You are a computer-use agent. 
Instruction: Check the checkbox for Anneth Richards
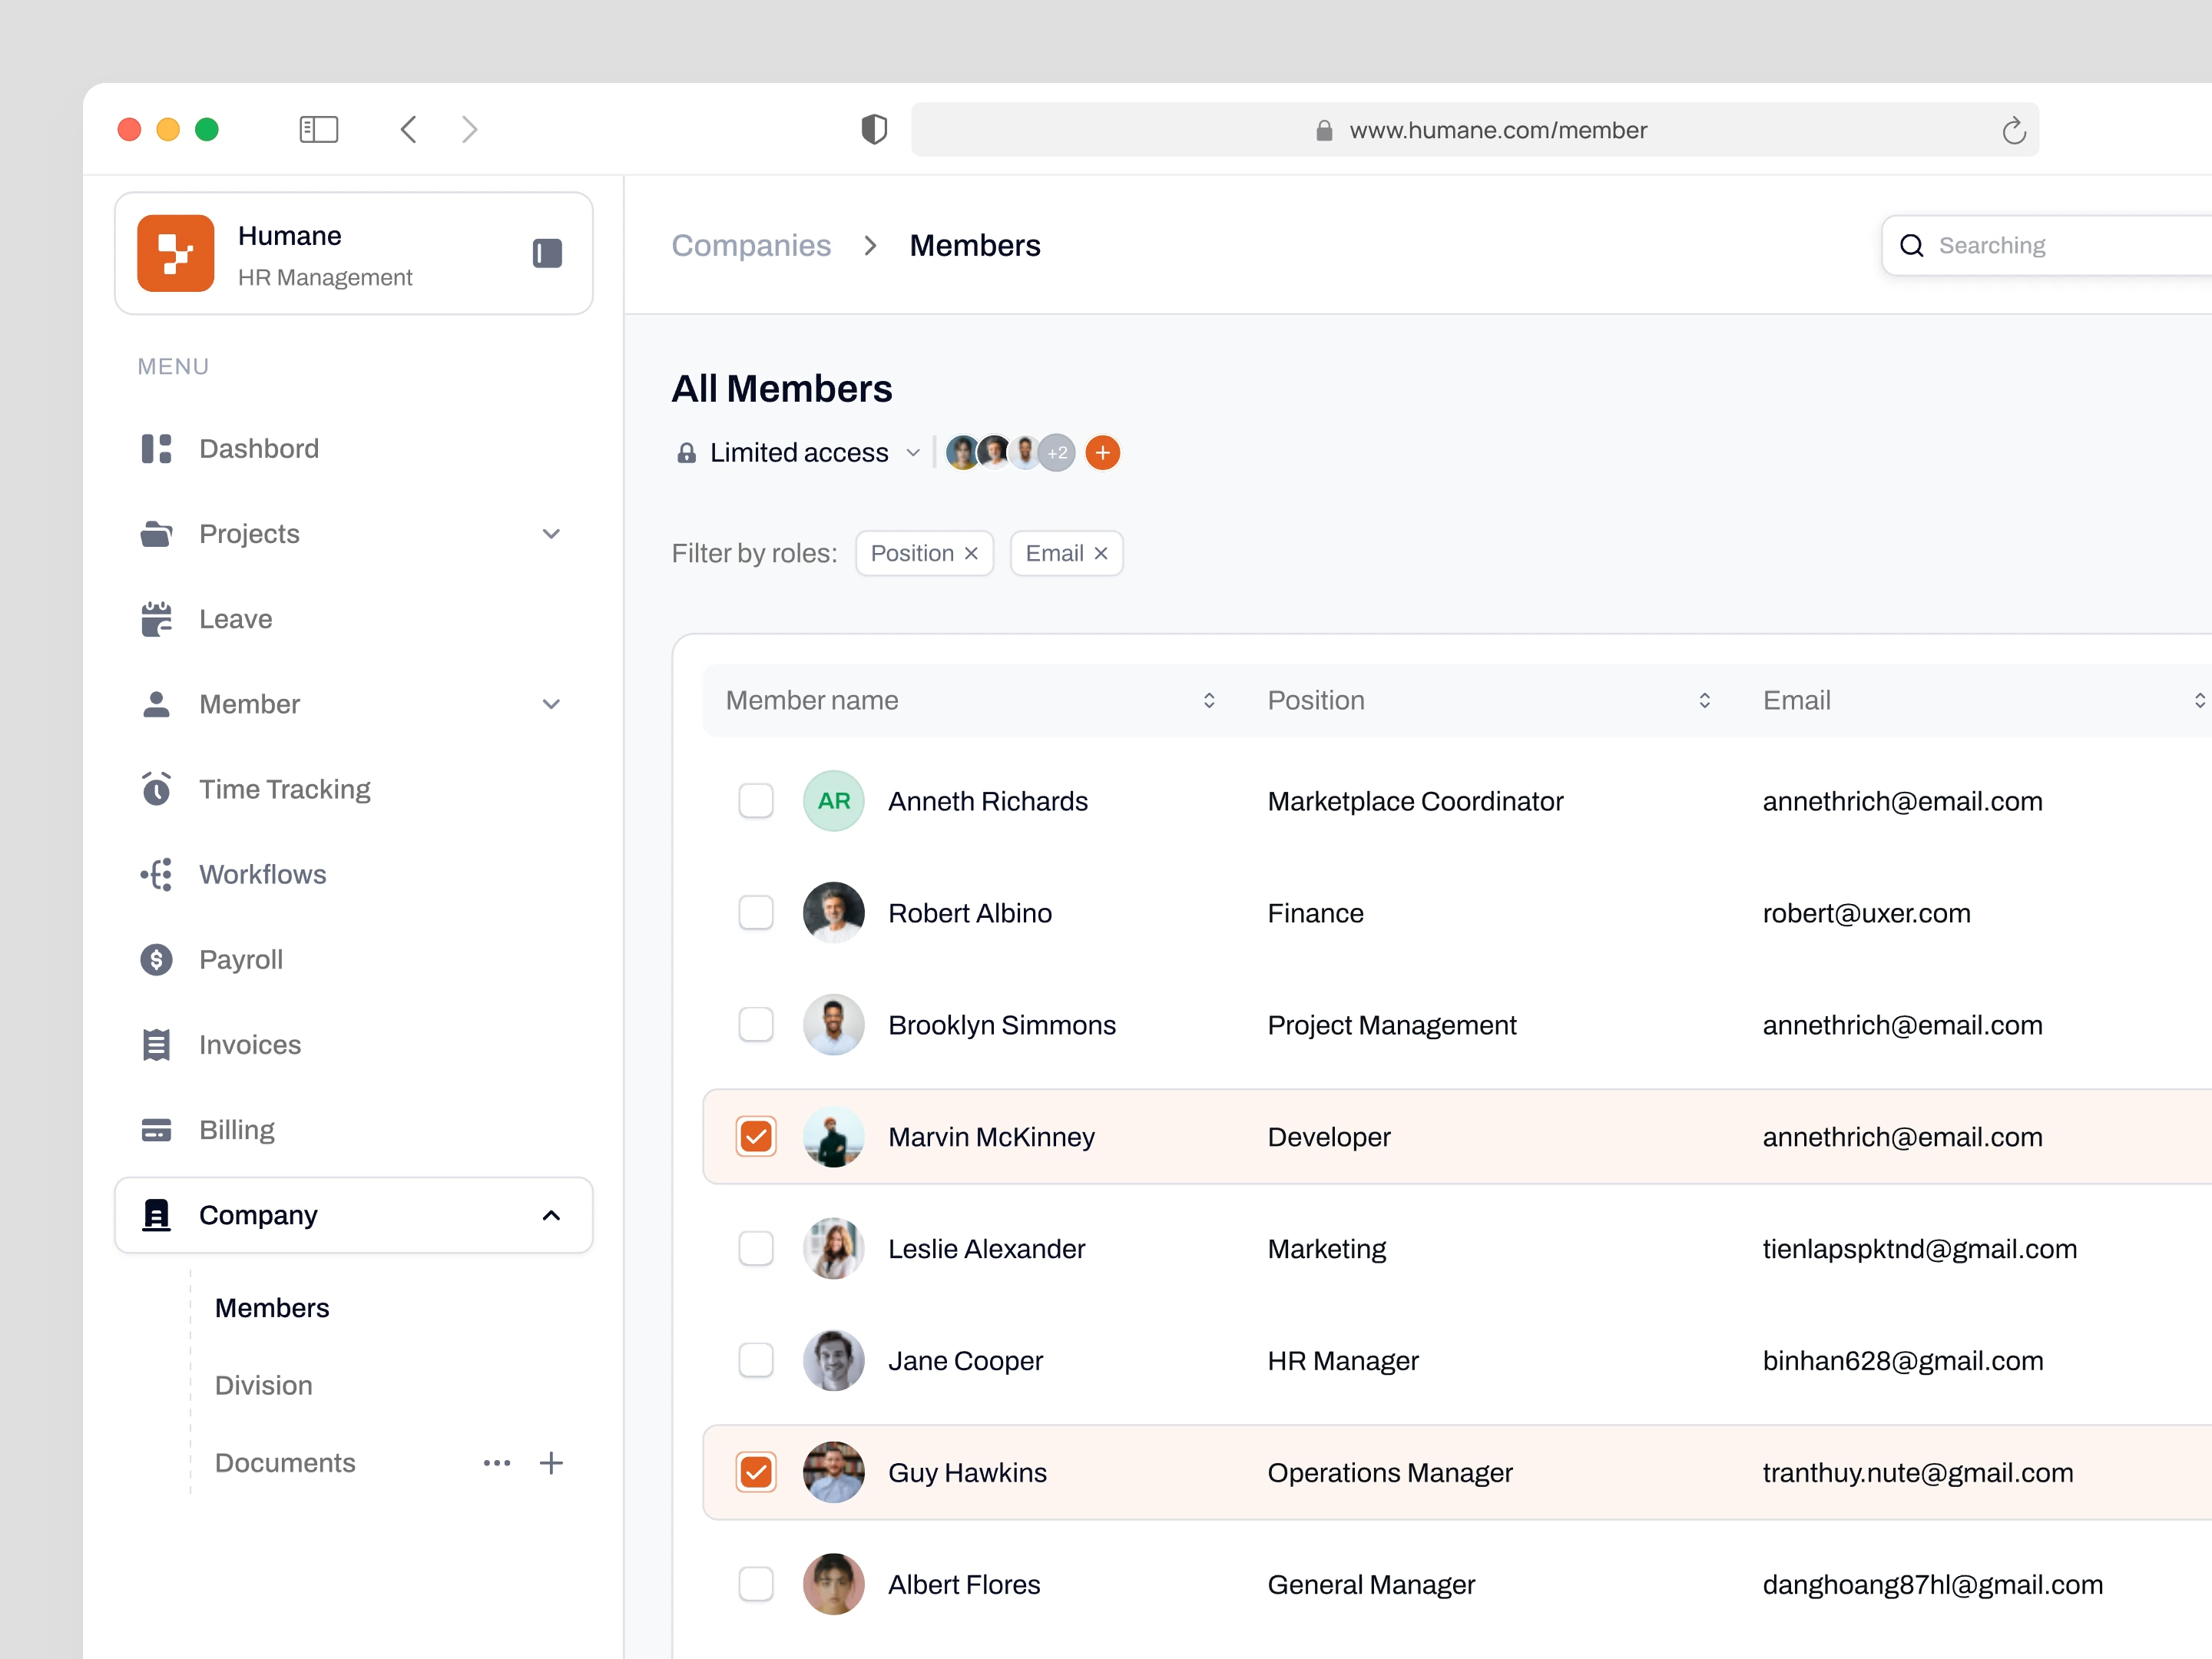(x=756, y=800)
